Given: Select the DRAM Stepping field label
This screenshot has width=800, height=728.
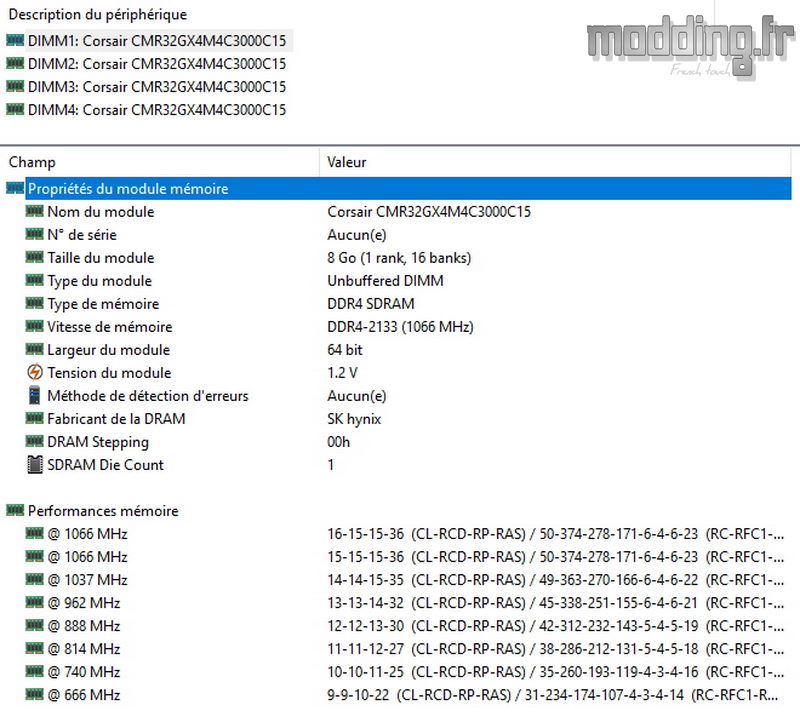Looking at the screenshot, I should point(98,442).
